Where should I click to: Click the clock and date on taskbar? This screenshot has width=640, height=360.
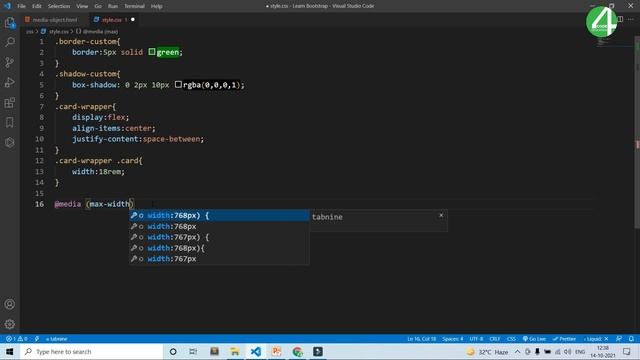click(602, 351)
